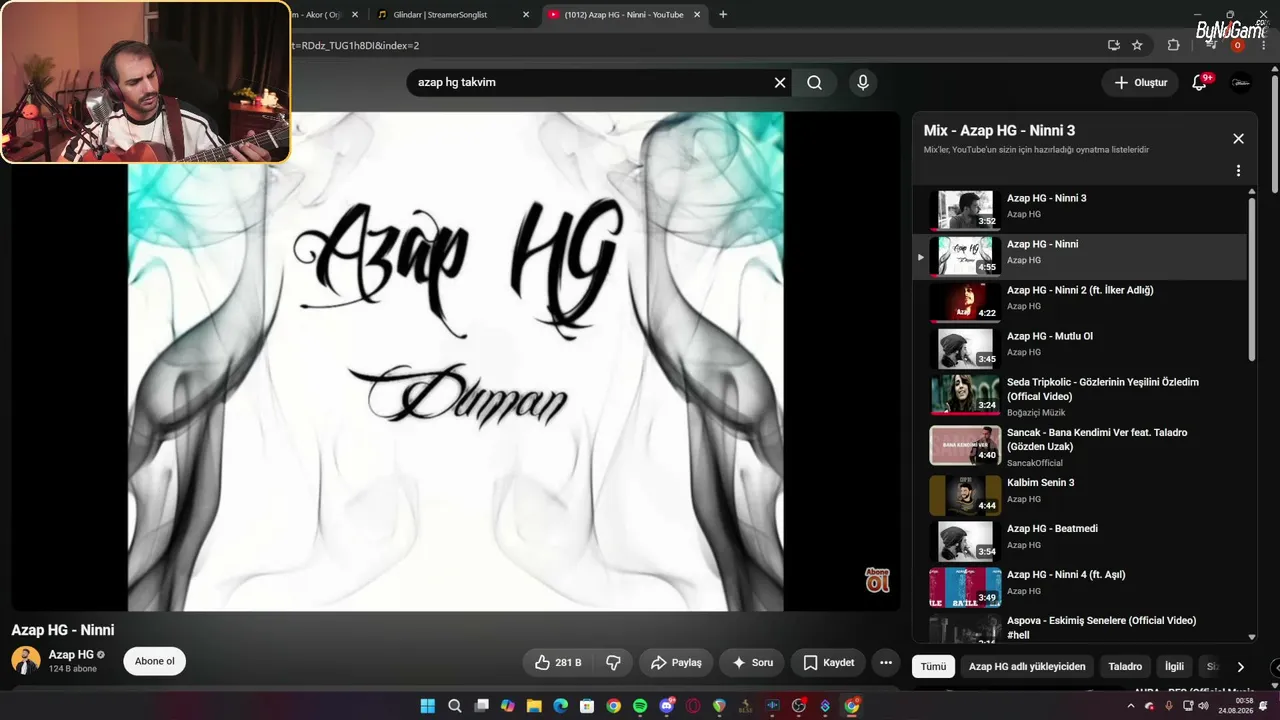The width and height of the screenshot is (1280, 720).
Task: Show next filter chips with right arrow
Action: (1240, 667)
